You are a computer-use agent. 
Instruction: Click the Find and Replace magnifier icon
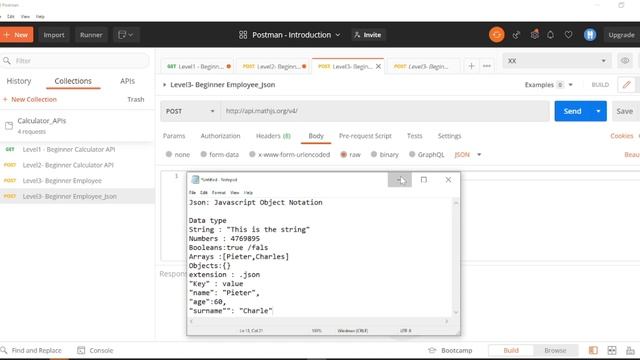point(4,350)
